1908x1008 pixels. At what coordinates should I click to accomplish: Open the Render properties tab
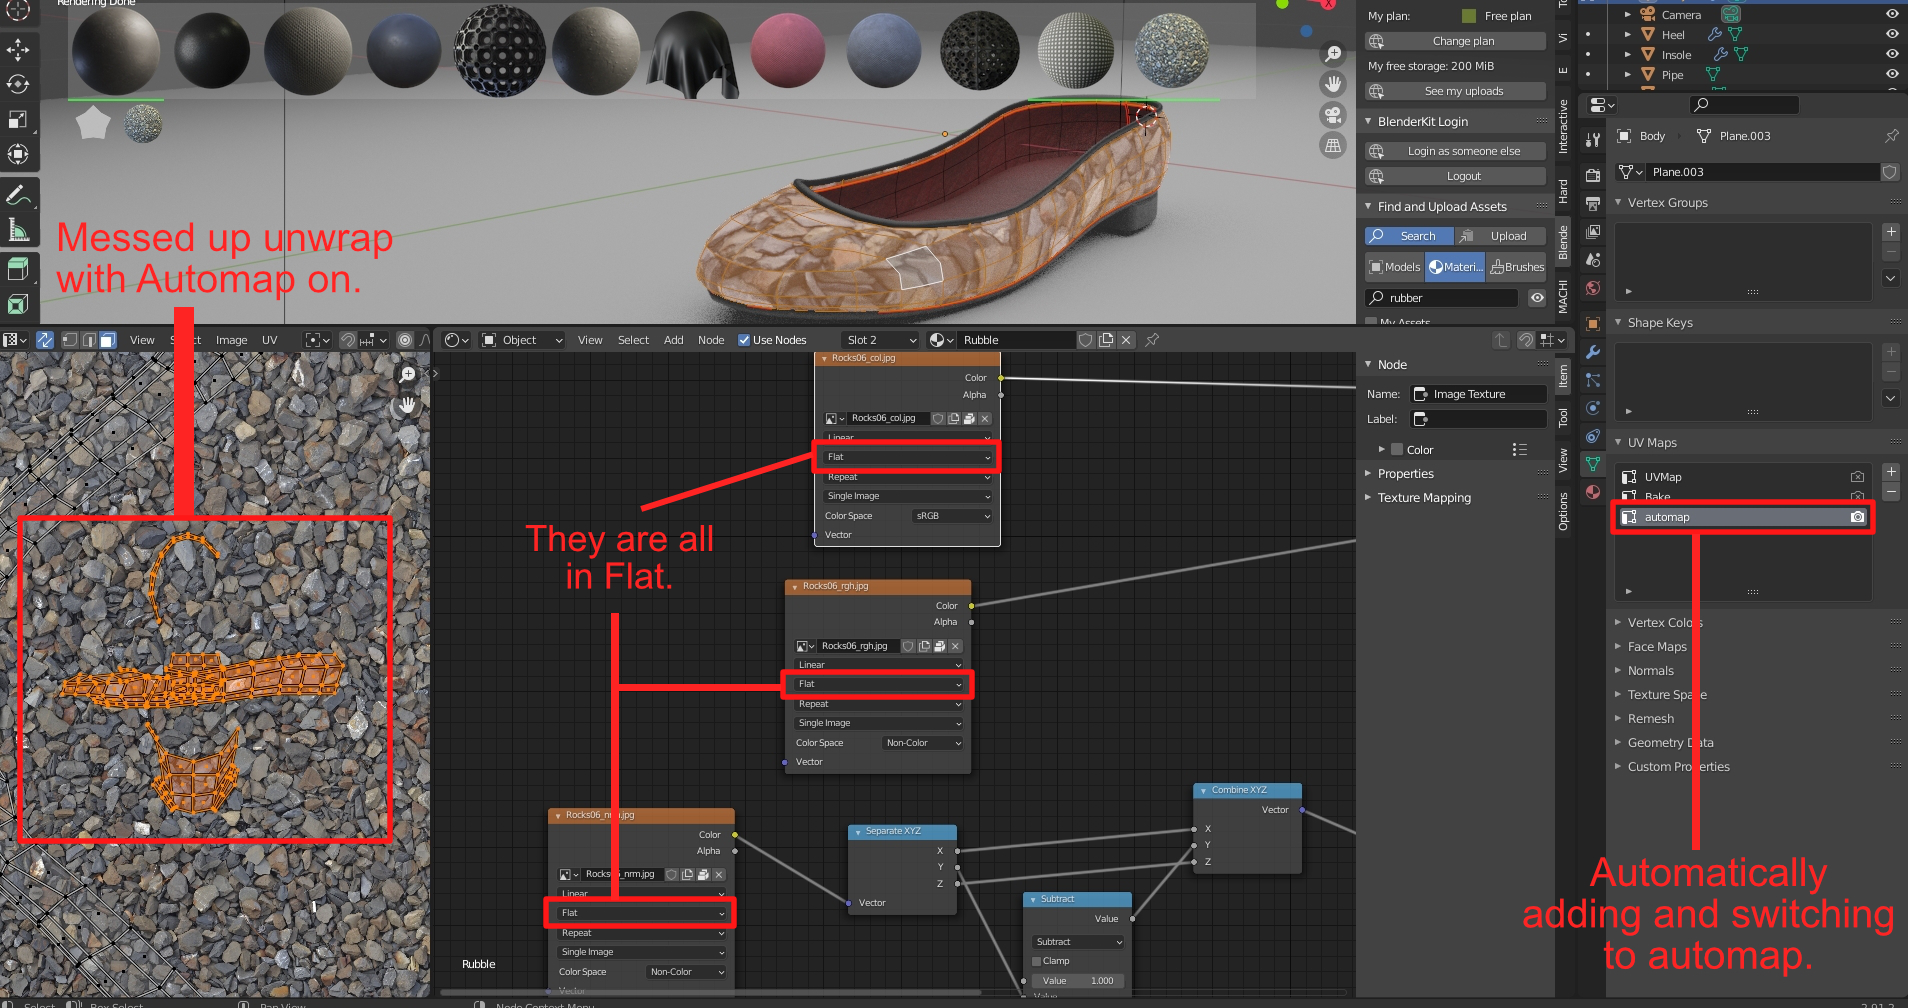pos(1593,175)
